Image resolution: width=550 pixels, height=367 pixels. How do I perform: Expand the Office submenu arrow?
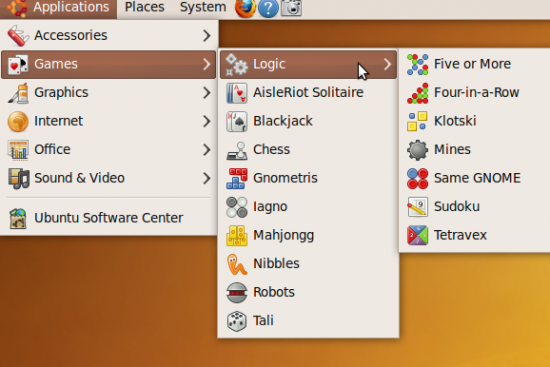[207, 150]
